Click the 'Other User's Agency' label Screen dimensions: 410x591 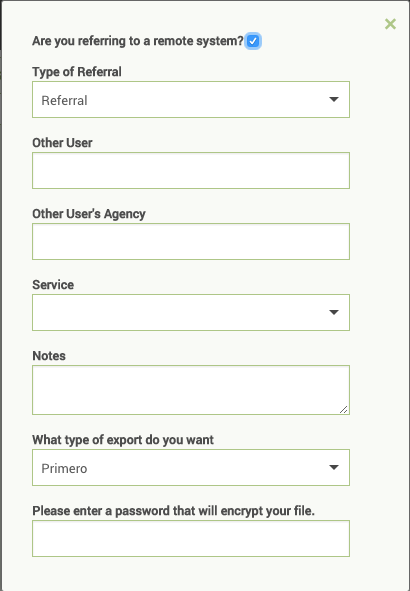(x=89, y=214)
